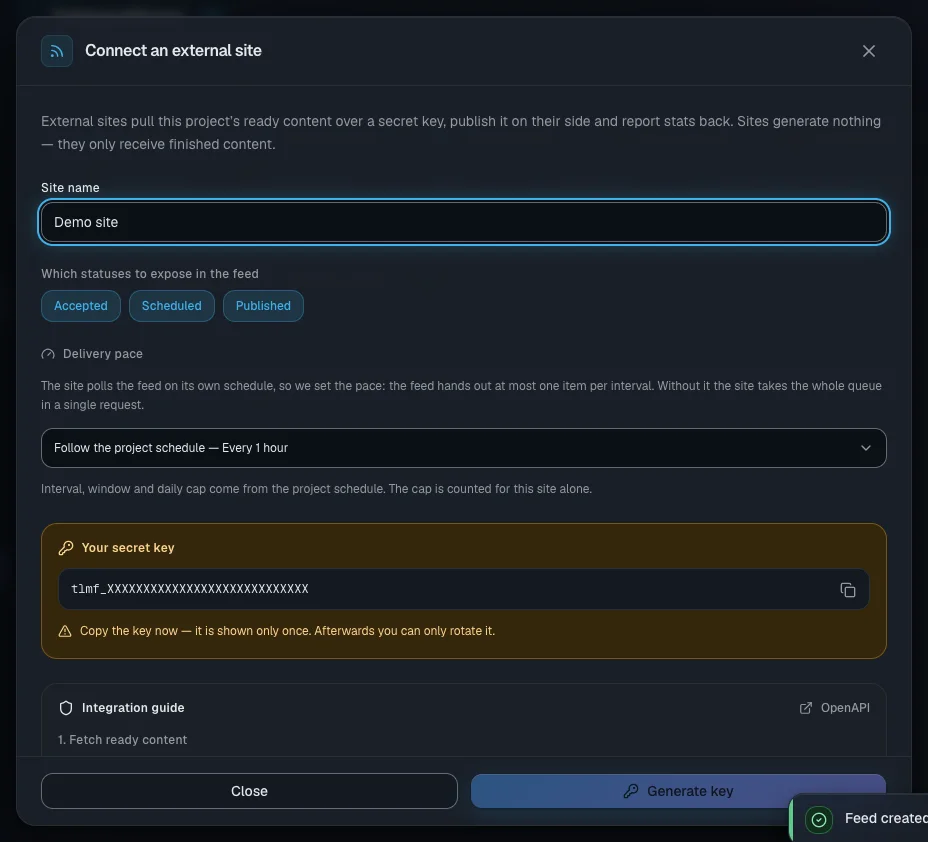Click the shield icon beside Integration guide
Viewport: 928px width, 842px height.
[66, 708]
